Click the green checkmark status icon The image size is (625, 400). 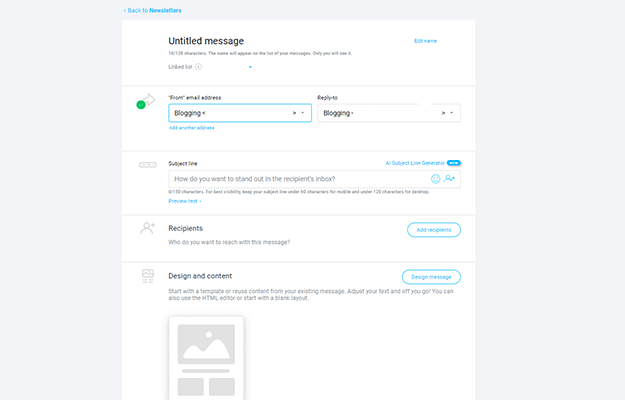141,104
